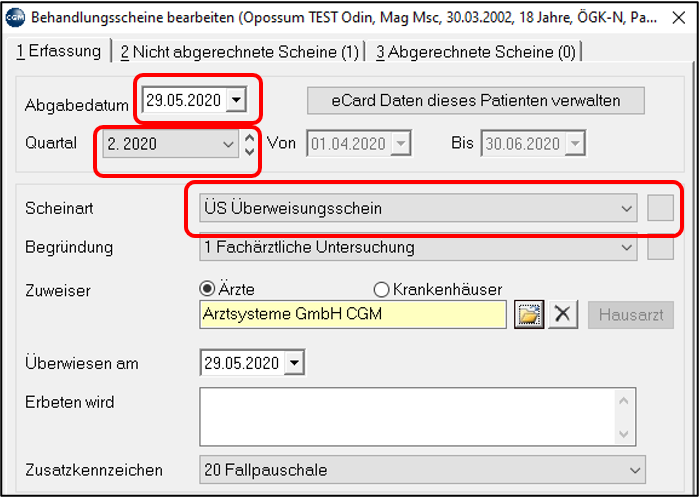Viewport: 700px width, 498px height.
Task: Select the Krankenhäuser radio button
Action: click(381, 290)
